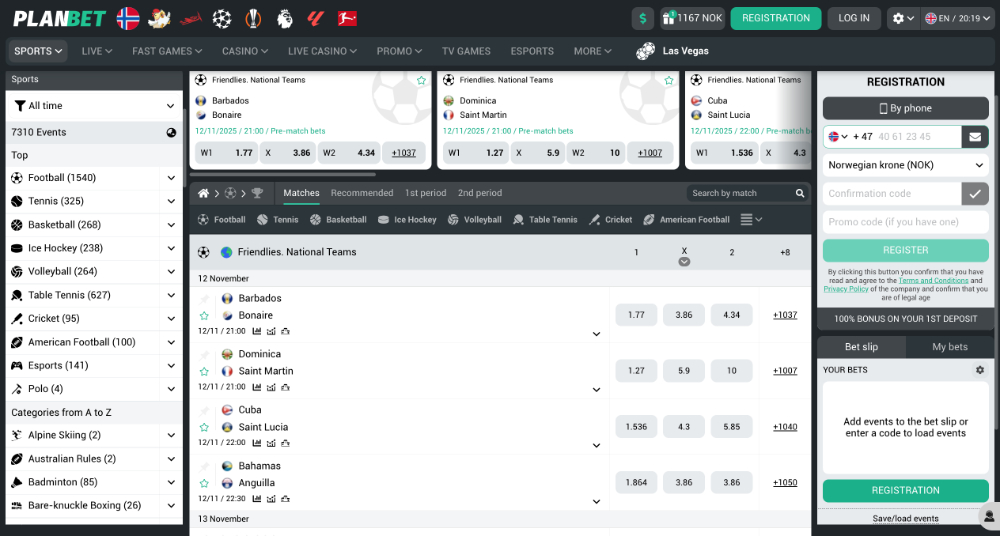Screen dimensions: 1000x536
Task: Toggle favorite star for Cuba match
Action: 204,427
